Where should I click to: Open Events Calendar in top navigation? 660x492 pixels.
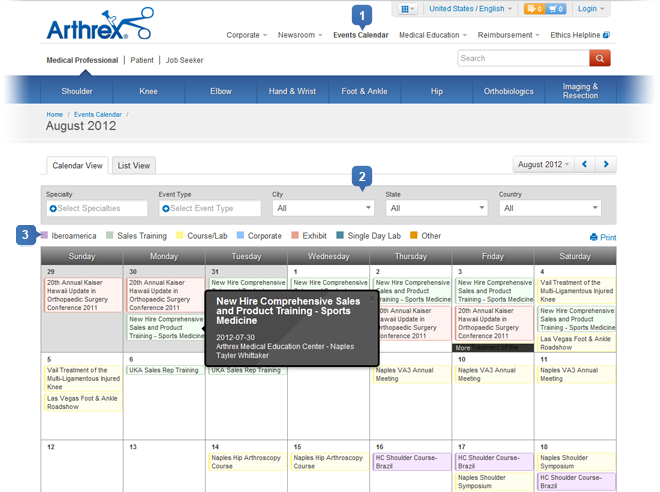361,35
